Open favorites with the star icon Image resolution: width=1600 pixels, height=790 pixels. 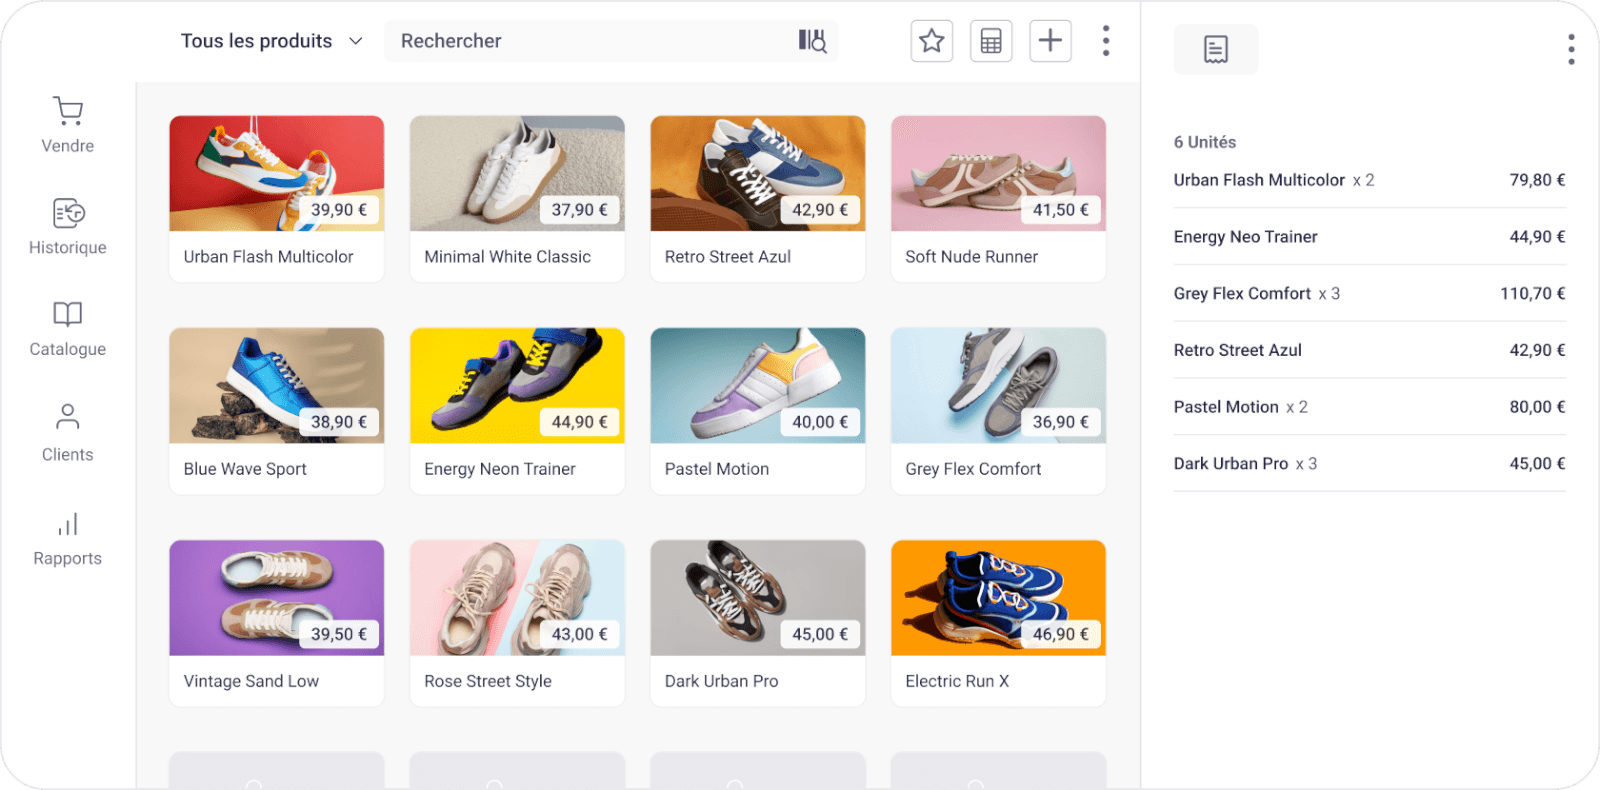(x=931, y=41)
